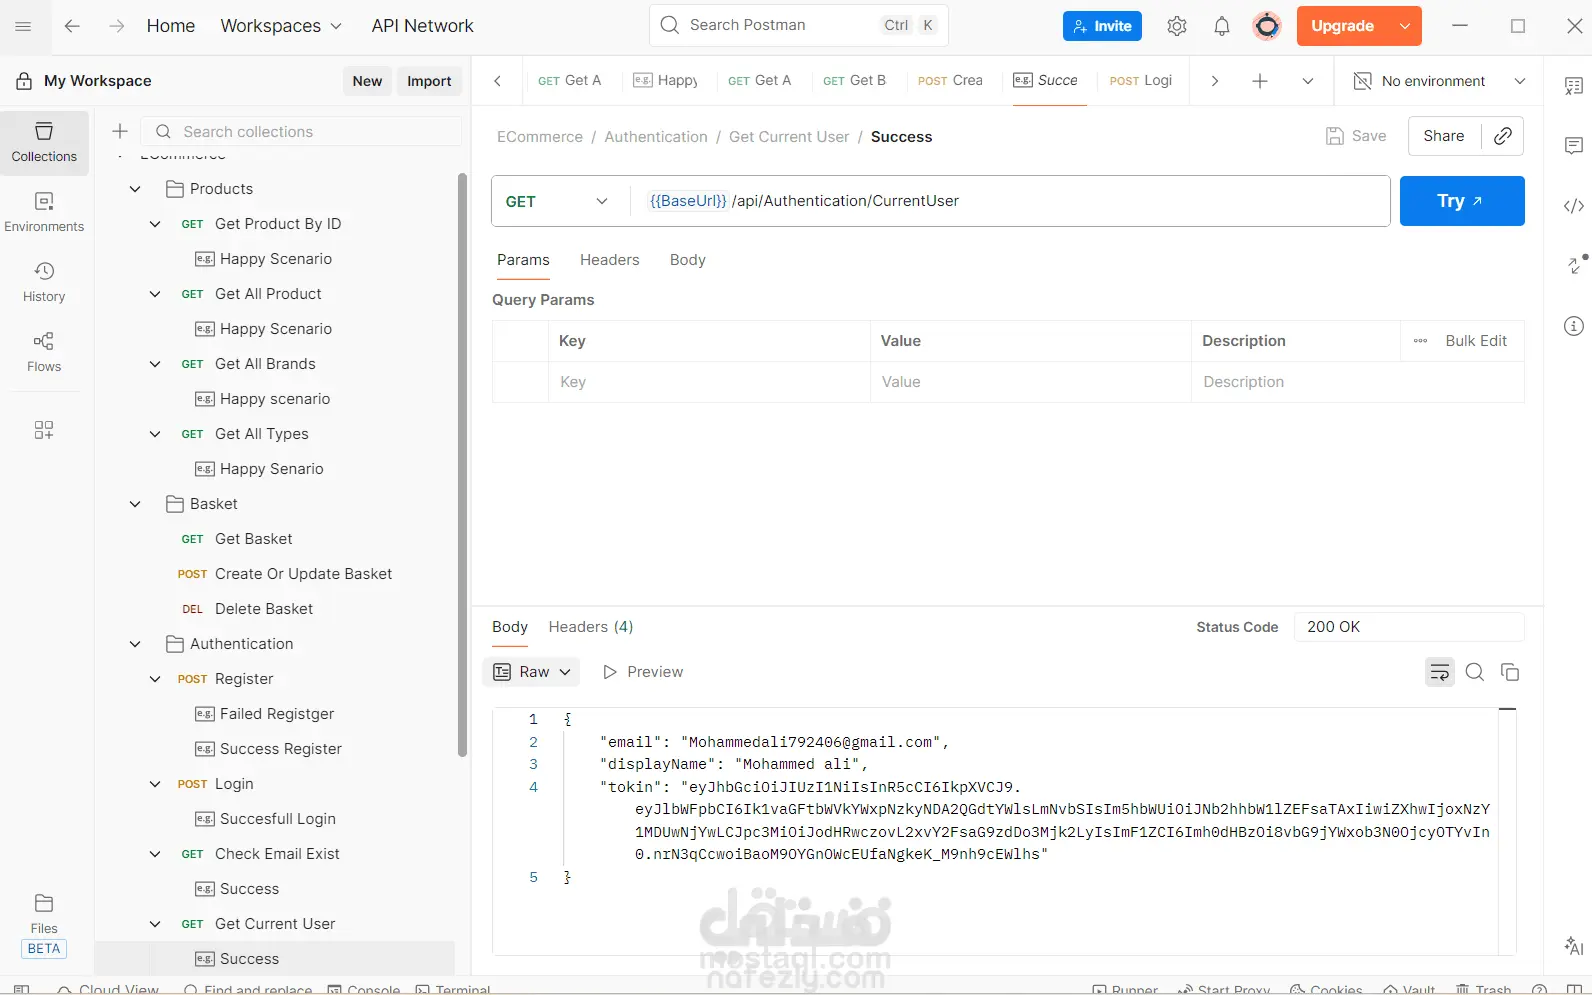Click the New button in workspace
Viewport: 1592px width, 995px height.
coord(367,81)
